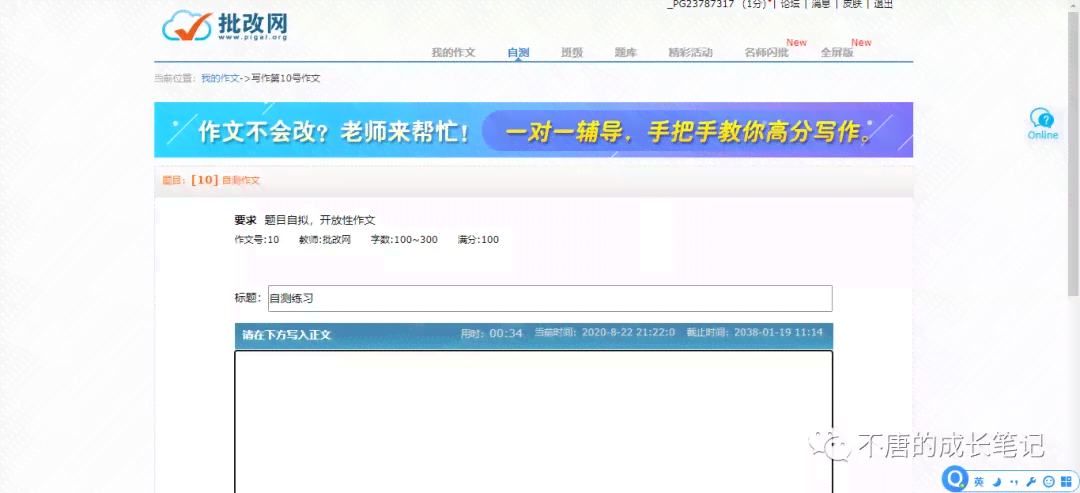This screenshot has height=493, width=1080.
Task: Open the 名师闪批 tab
Action: click(x=766, y=52)
